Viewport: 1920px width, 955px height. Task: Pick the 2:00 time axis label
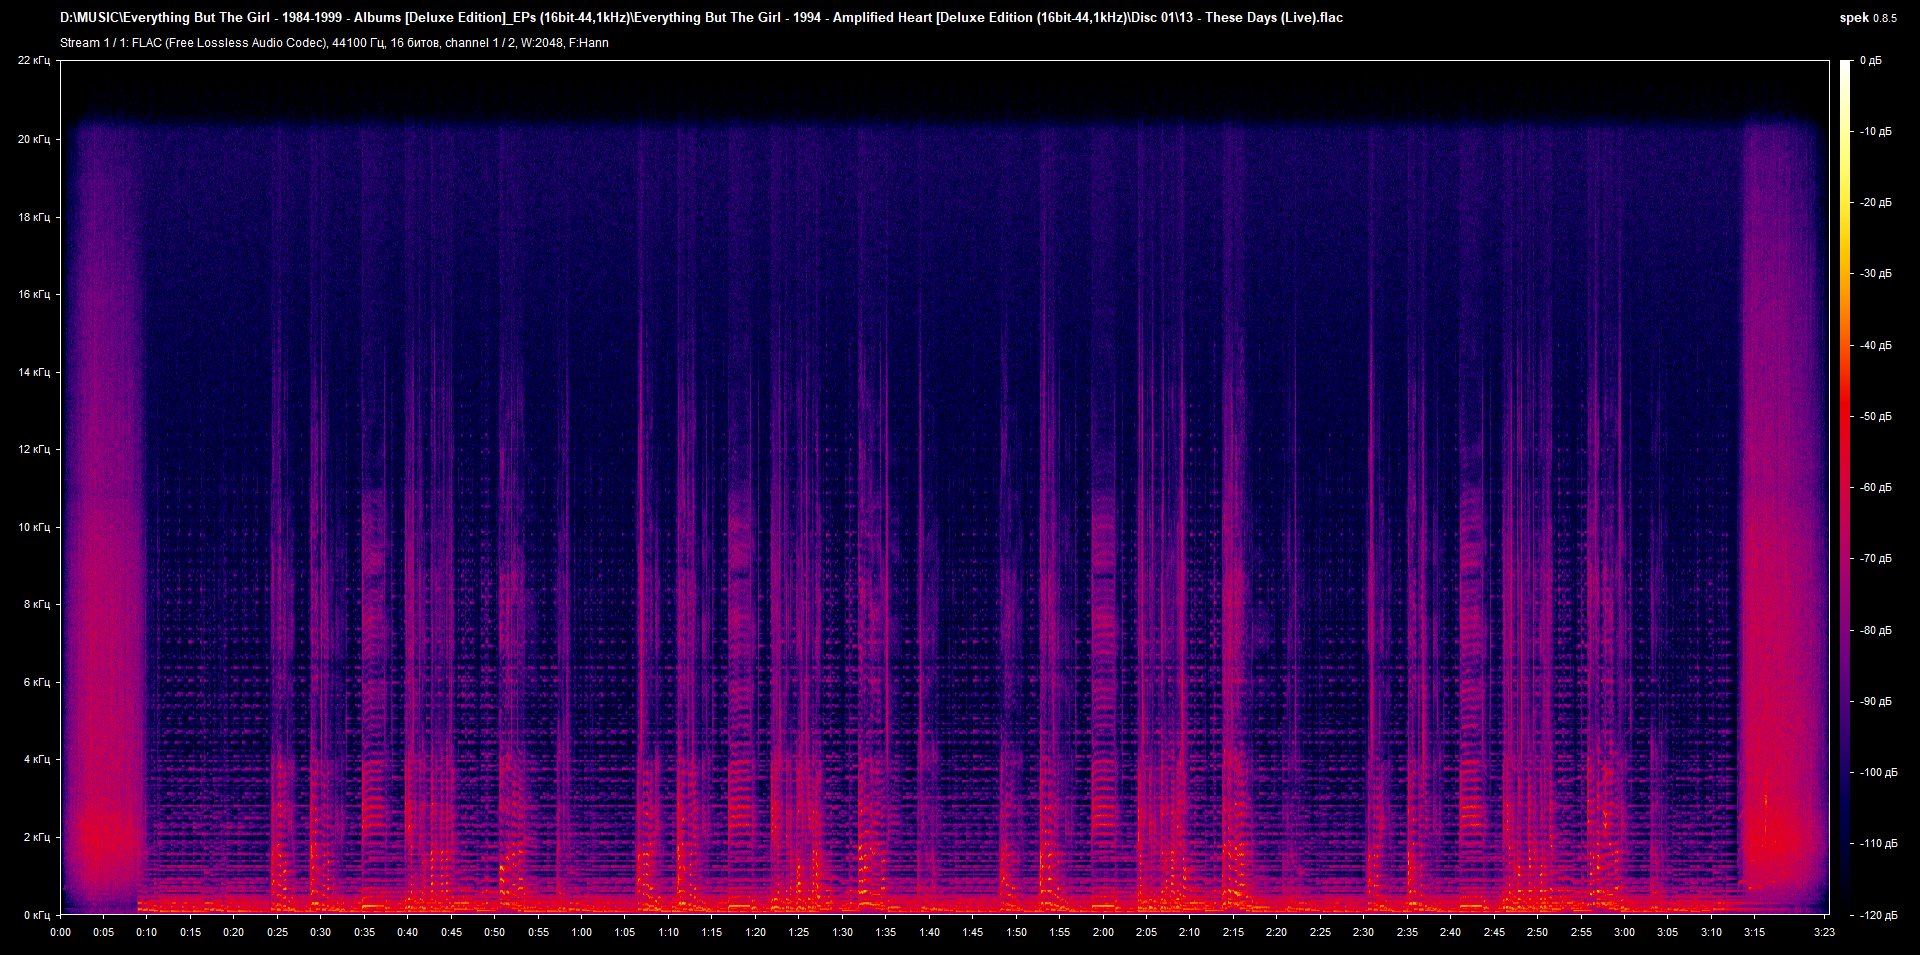(1102, 932)
